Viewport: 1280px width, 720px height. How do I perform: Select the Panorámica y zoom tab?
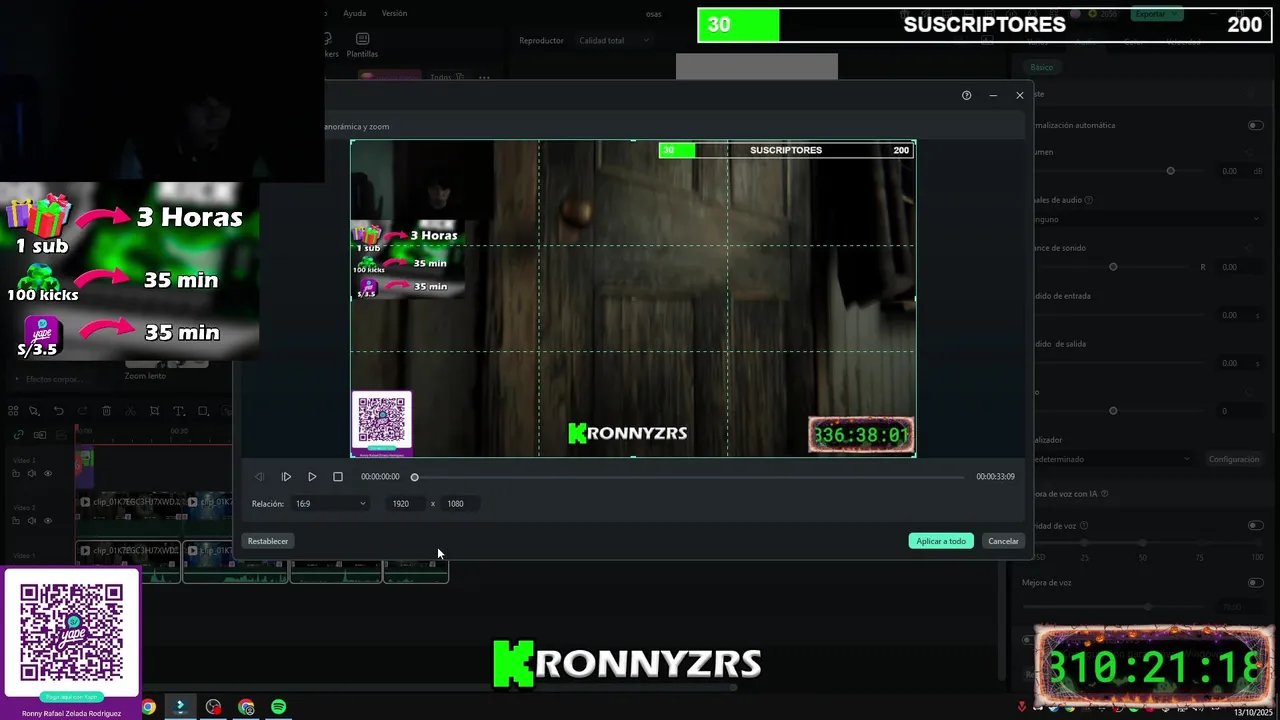357,127
